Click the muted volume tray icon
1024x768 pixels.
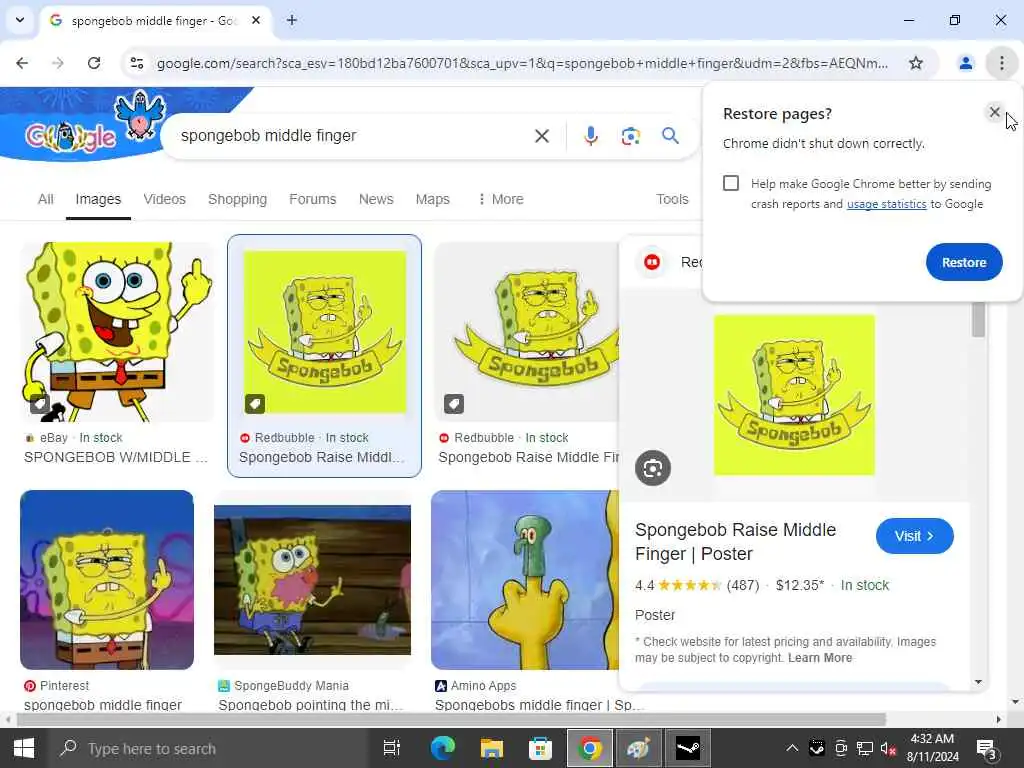(888, 749)
